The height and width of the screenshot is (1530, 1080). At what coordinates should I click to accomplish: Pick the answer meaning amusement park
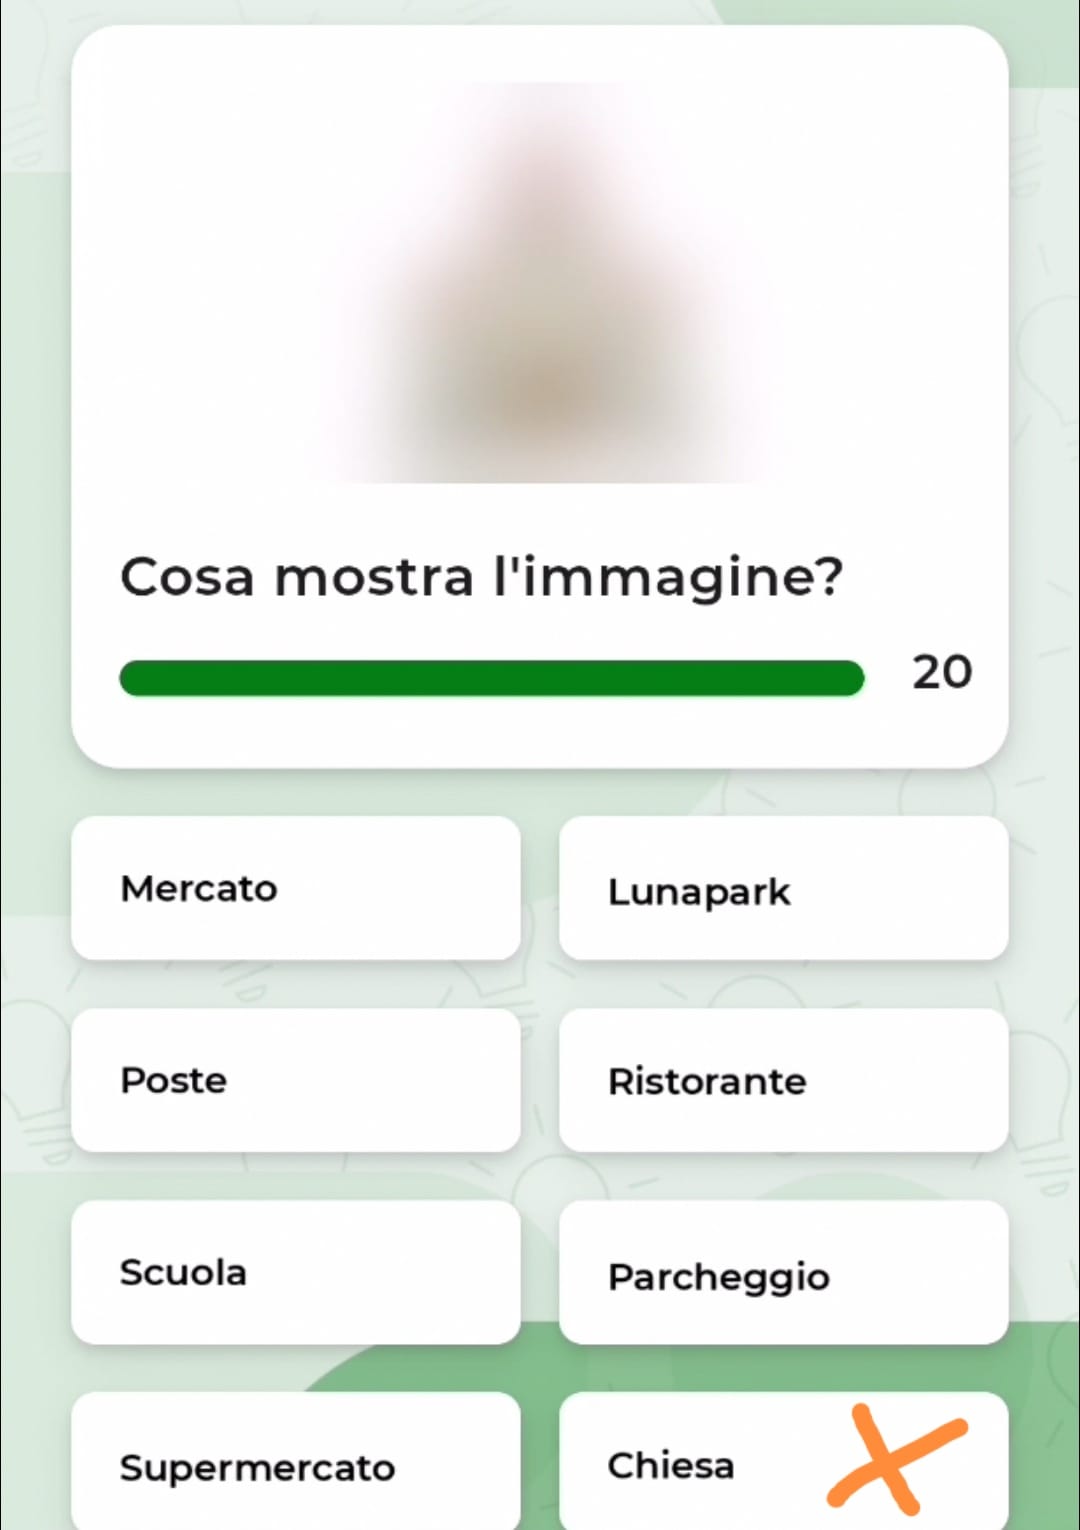783,888
